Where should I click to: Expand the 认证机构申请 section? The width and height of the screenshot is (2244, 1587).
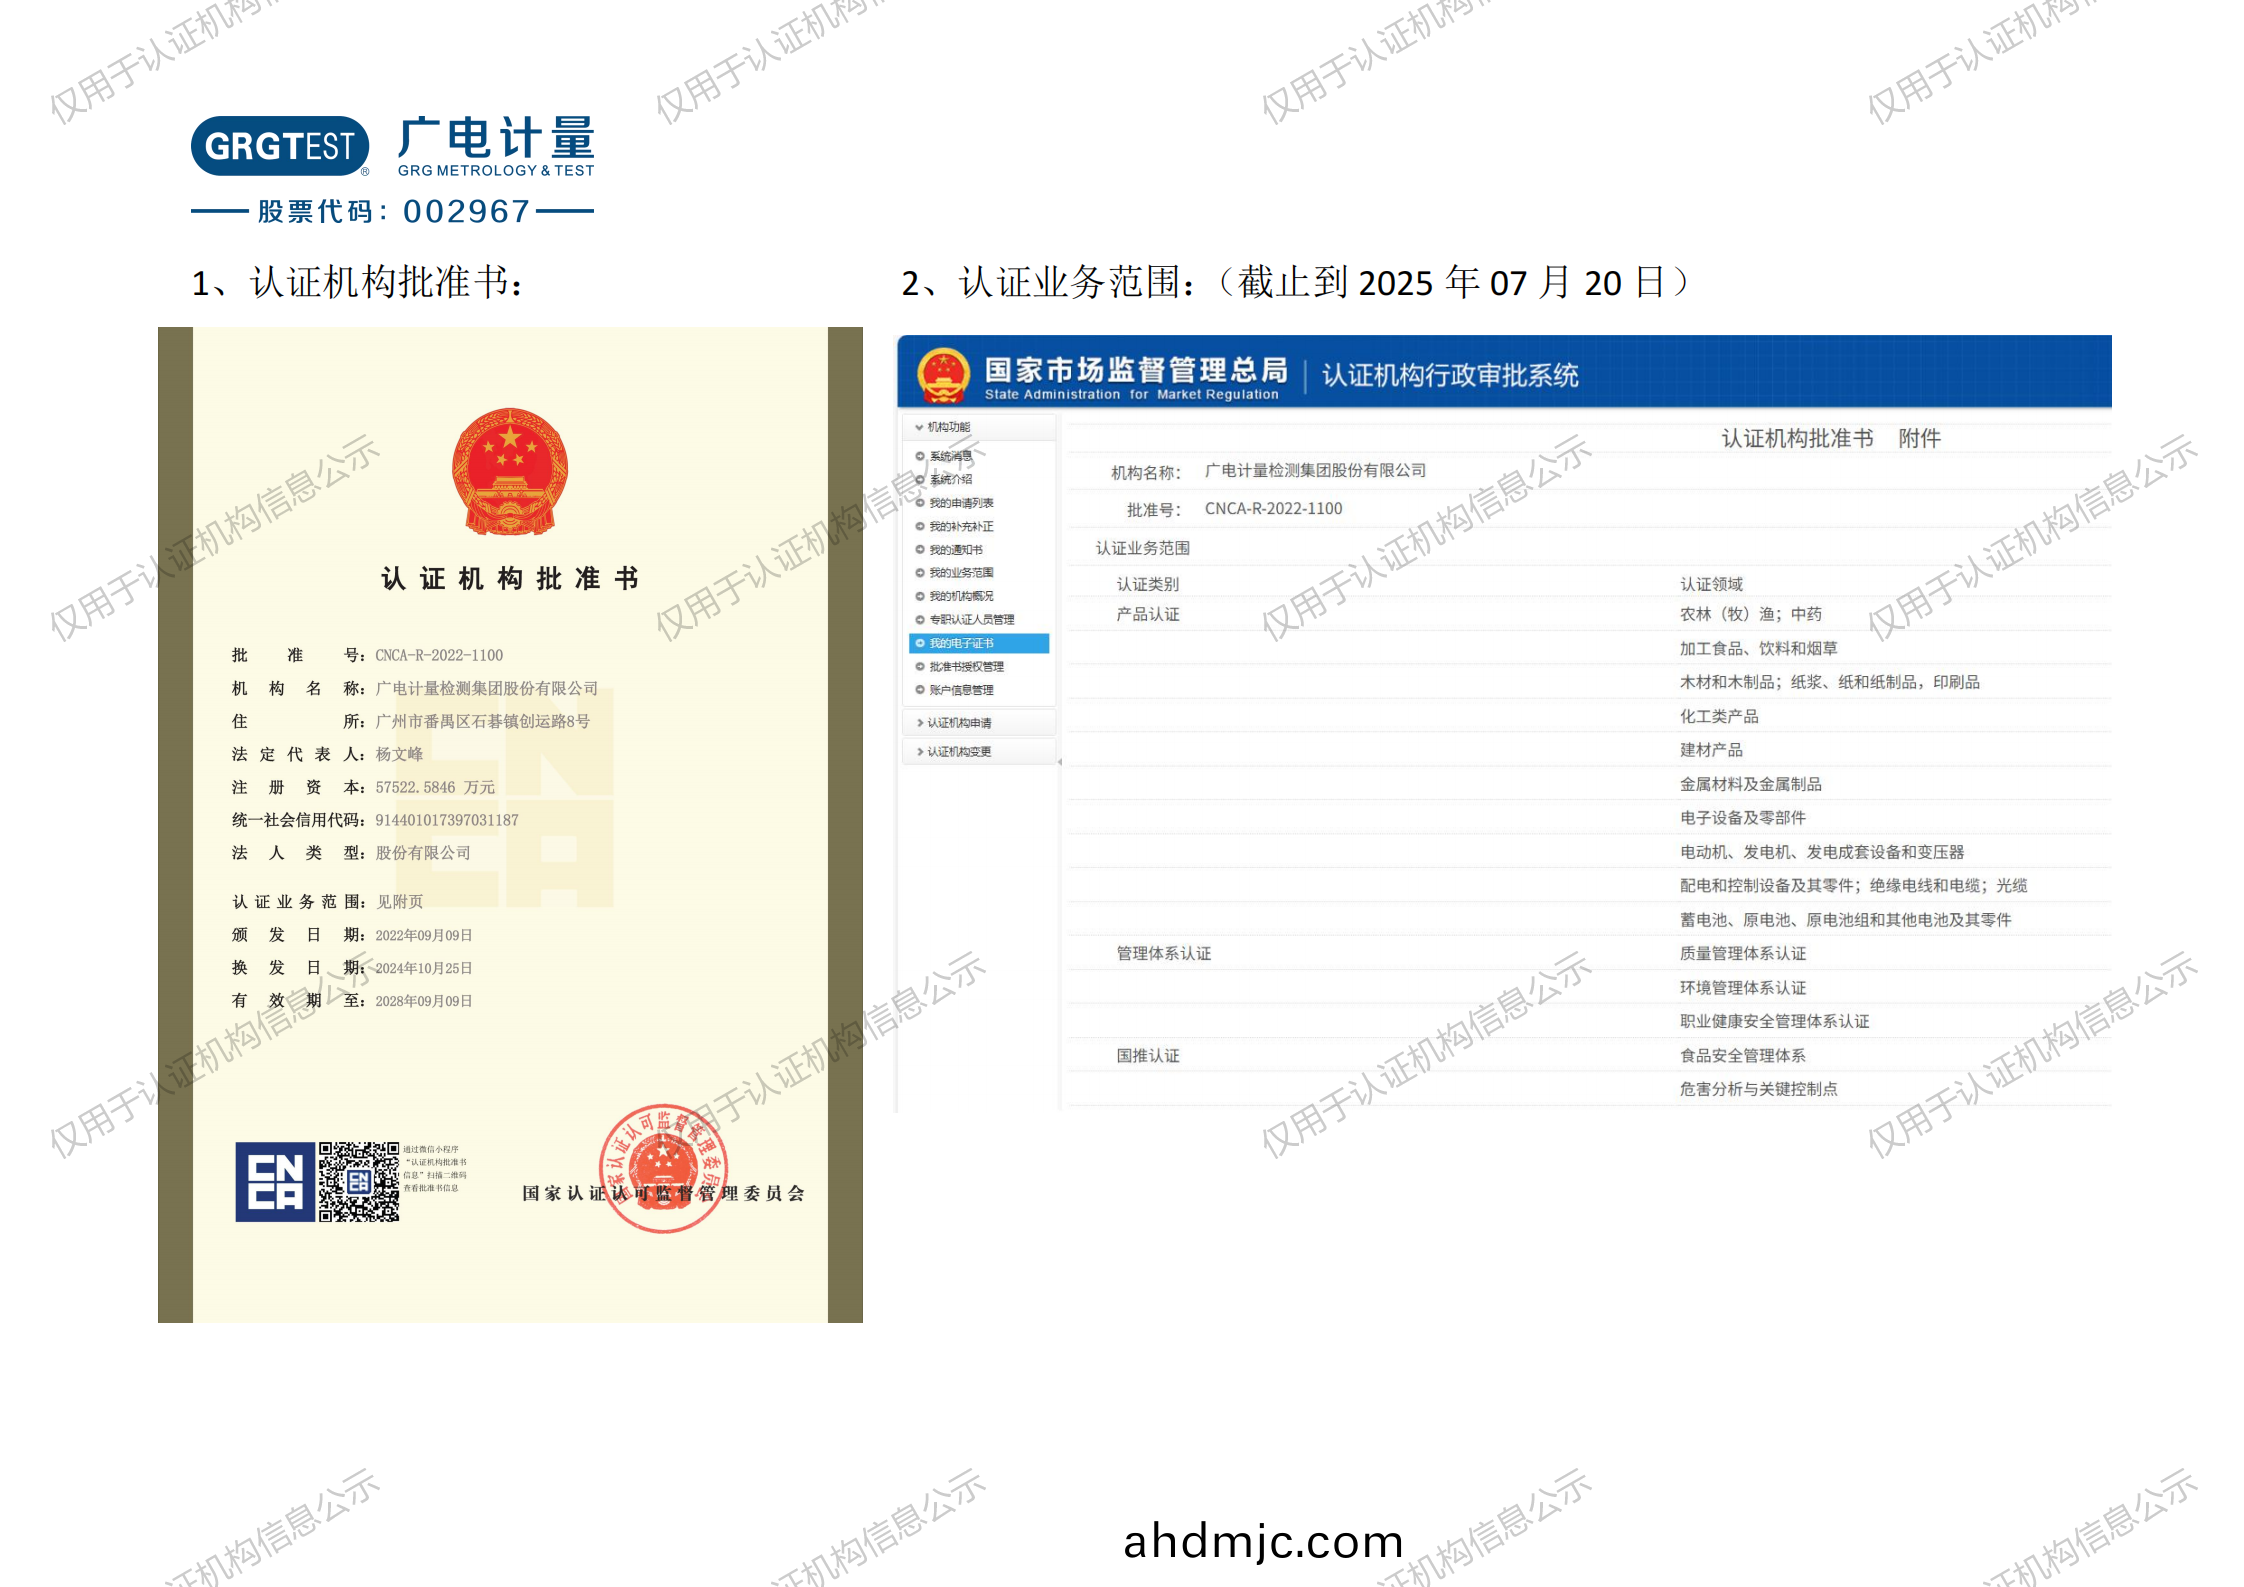click(x=957, y=723)
